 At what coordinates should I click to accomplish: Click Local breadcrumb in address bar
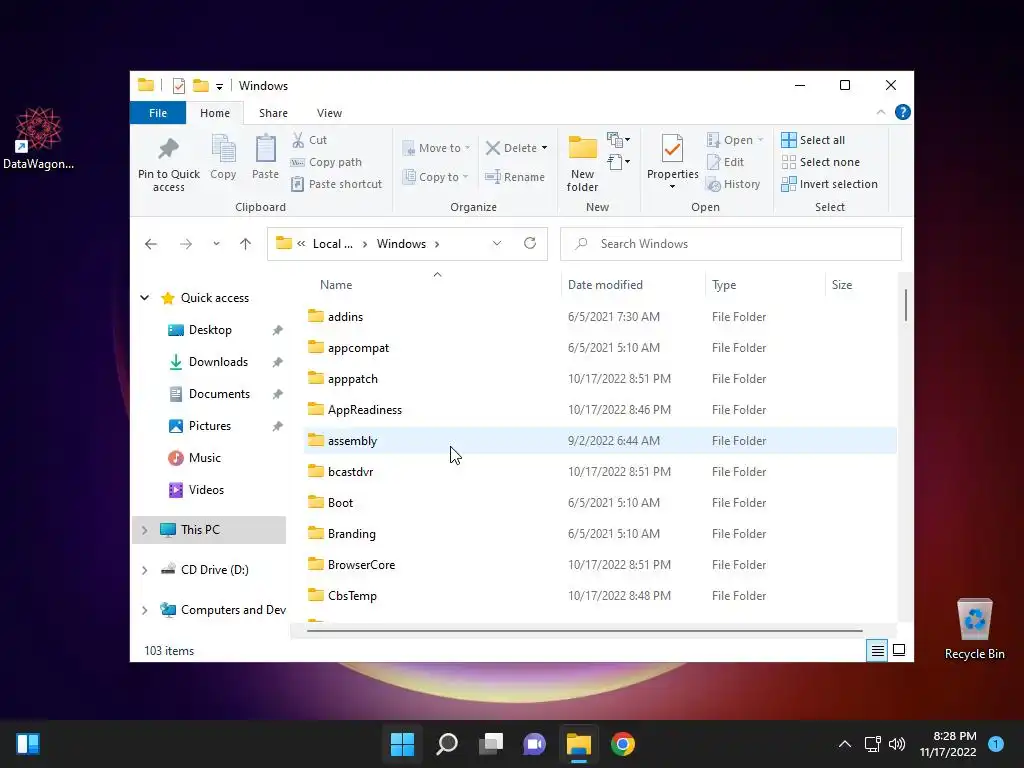pyautogui.click(x=332, y=244)
